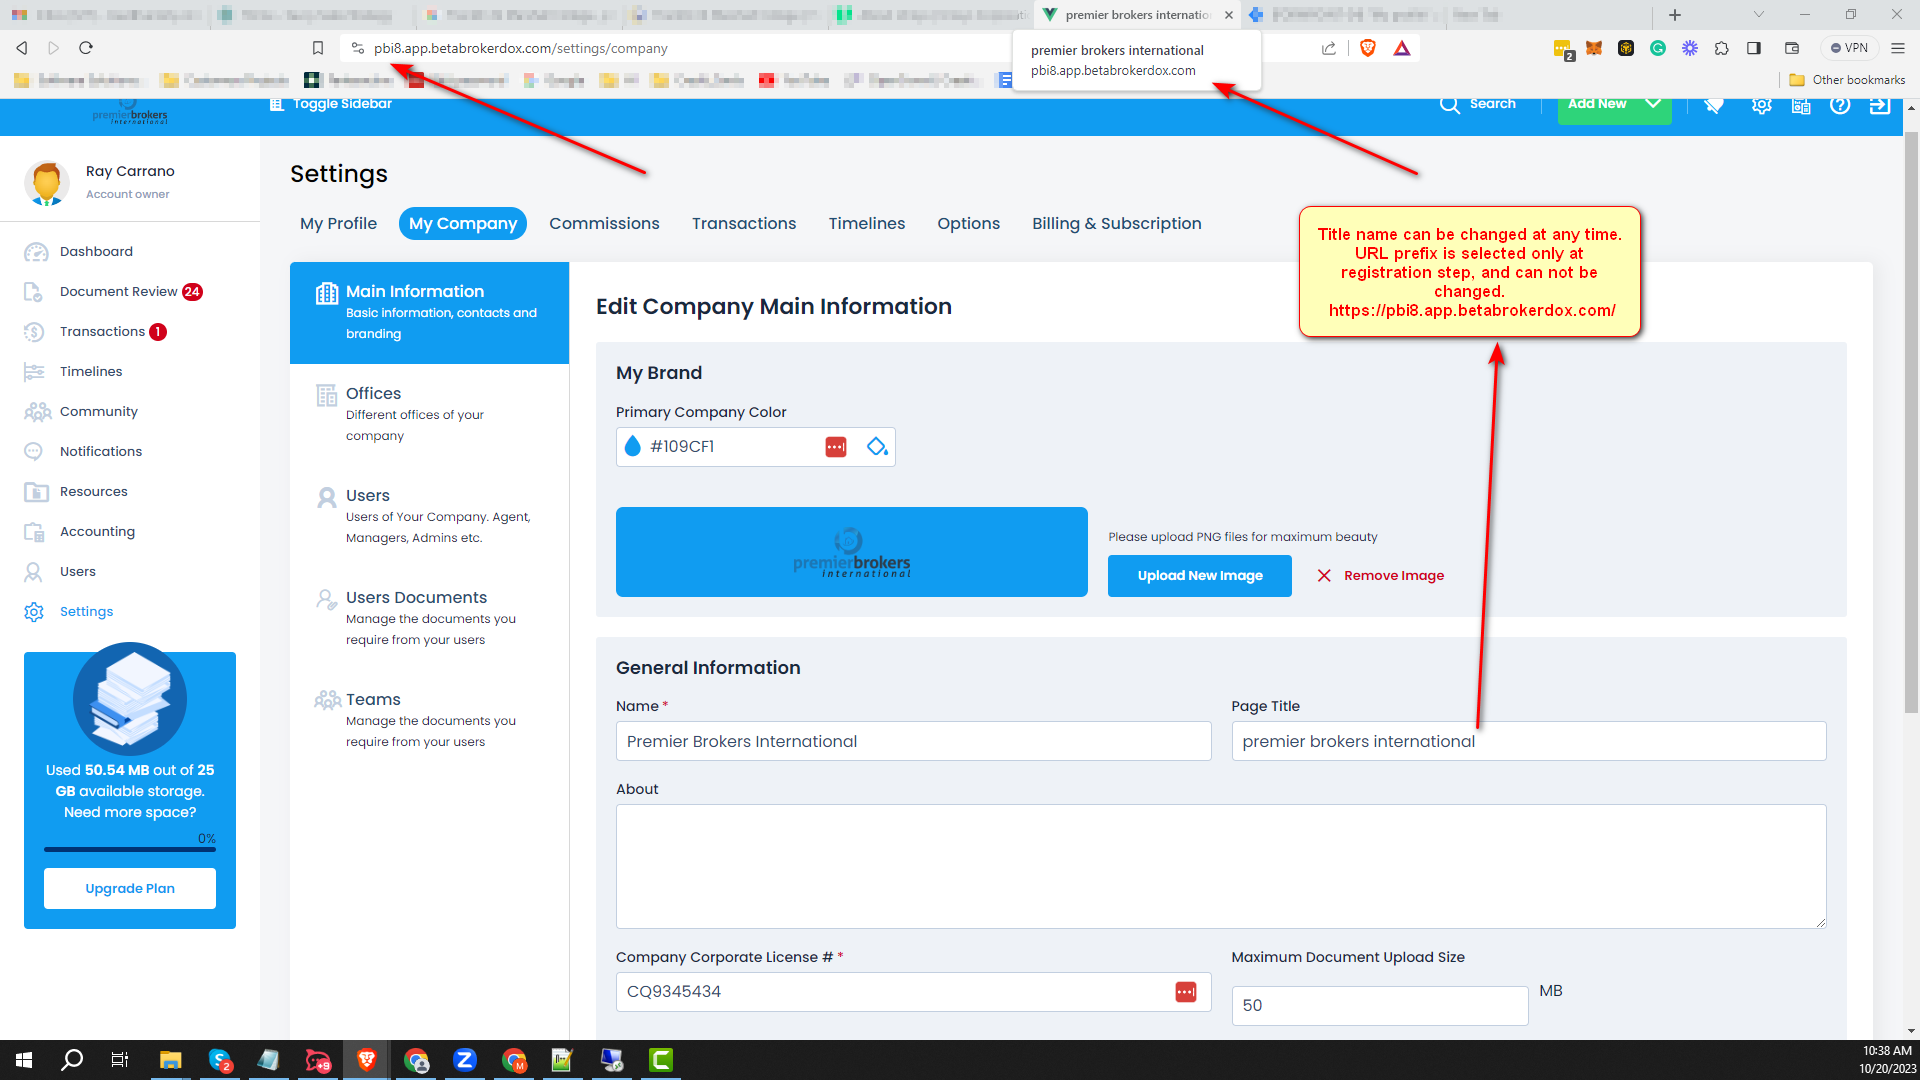Viewport: 1920px width, 1080px height.
Task: Open the Windows Start menu
Action: point(24,1060)
